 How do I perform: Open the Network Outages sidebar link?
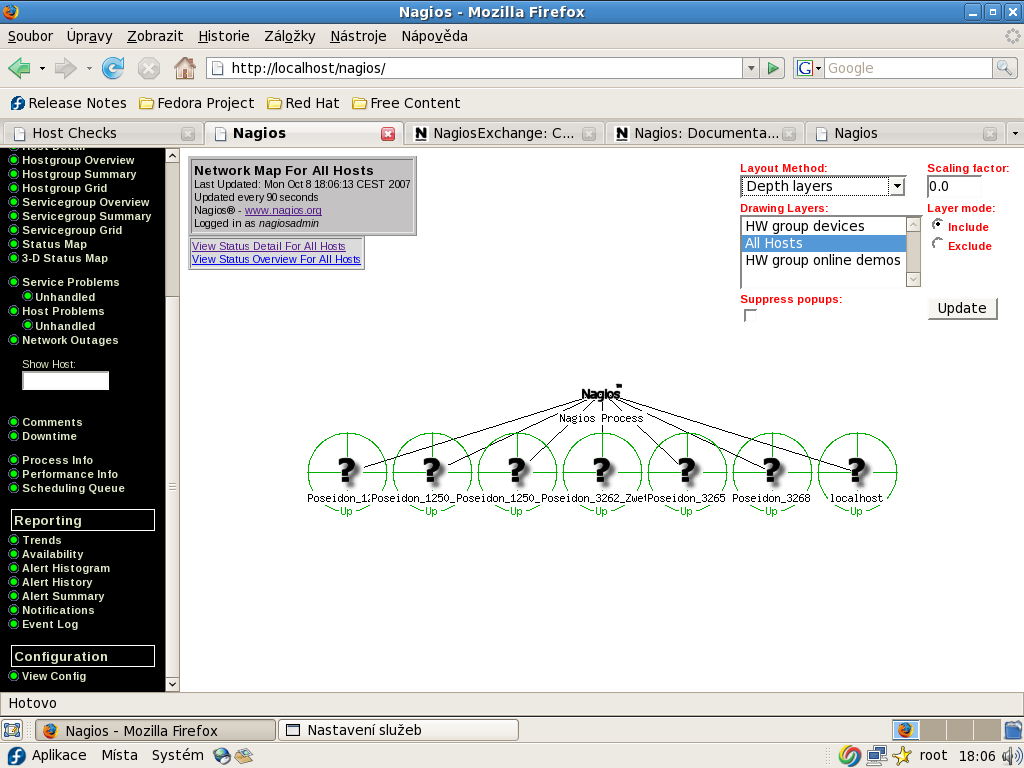[70, 340]
